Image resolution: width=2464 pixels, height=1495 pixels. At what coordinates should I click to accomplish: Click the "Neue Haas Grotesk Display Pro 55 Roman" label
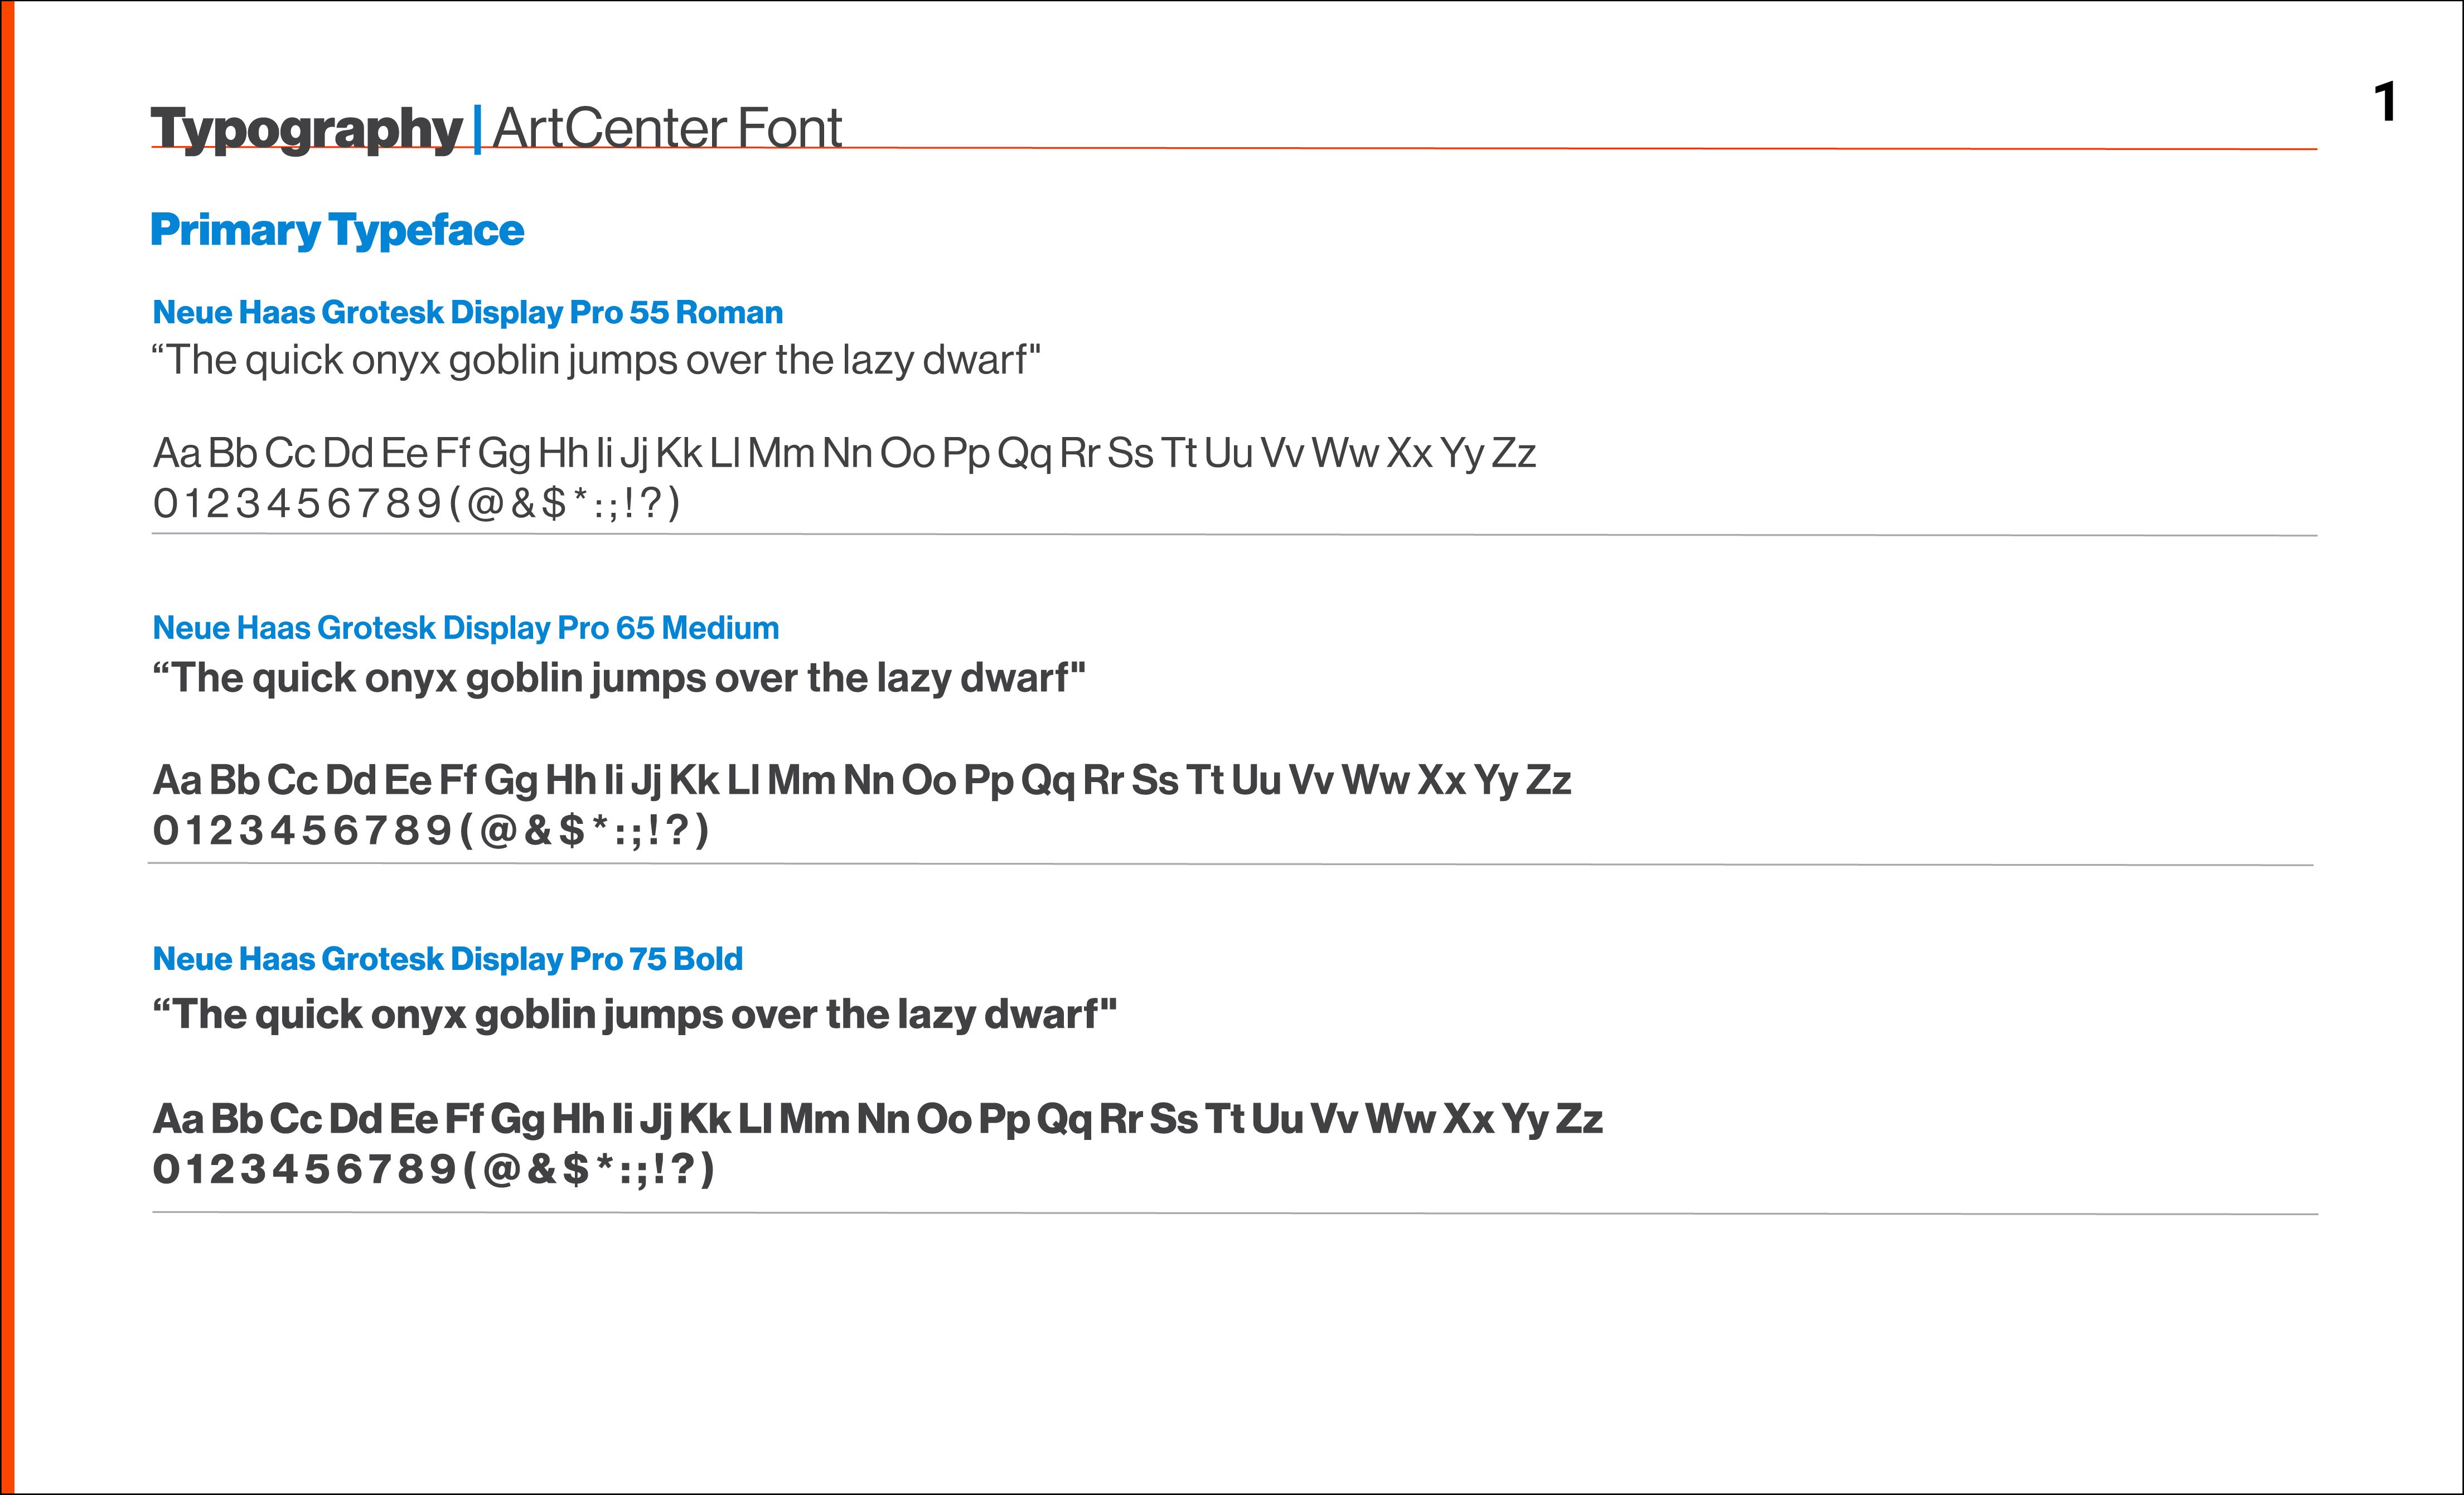(x=467, y=312)
